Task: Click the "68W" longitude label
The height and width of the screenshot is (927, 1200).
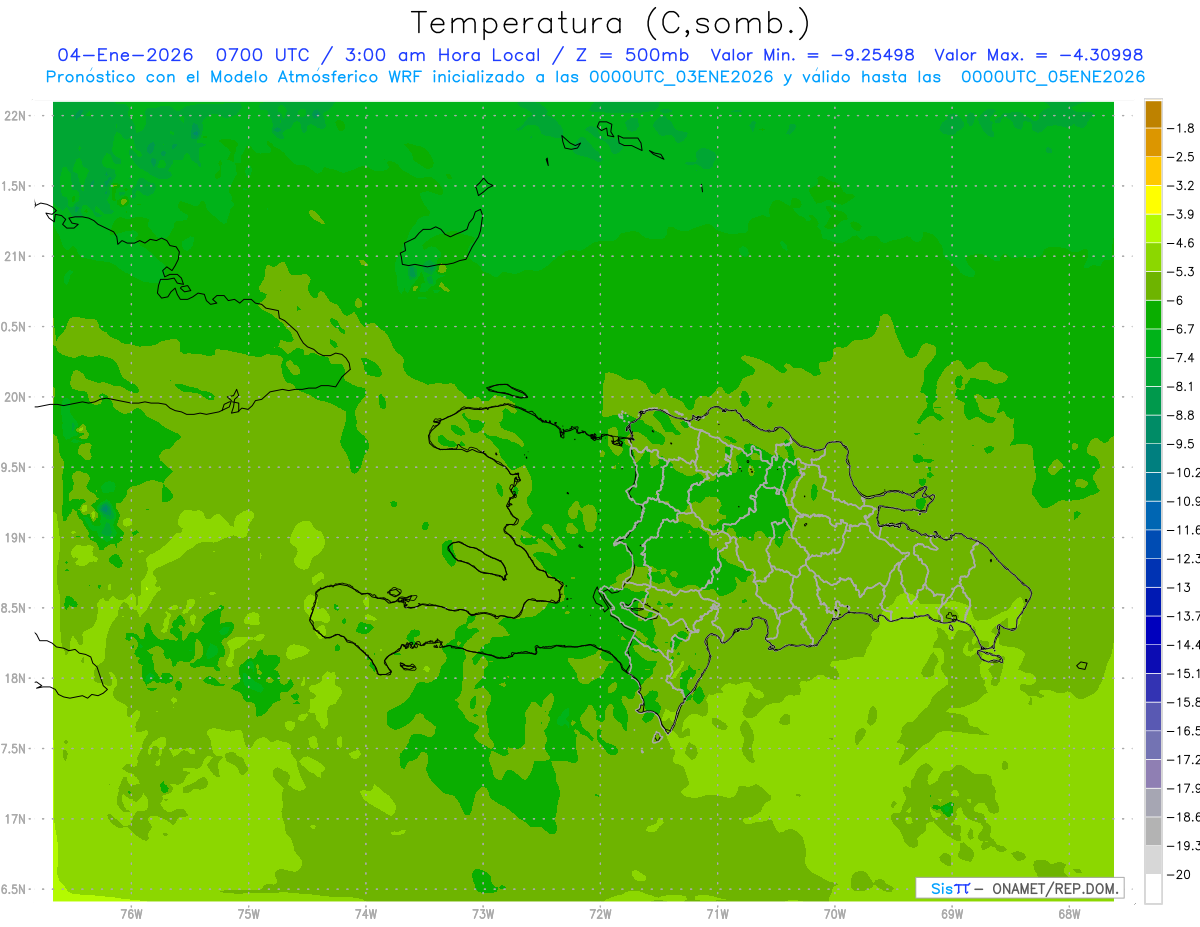Action: coord(1069,914)
